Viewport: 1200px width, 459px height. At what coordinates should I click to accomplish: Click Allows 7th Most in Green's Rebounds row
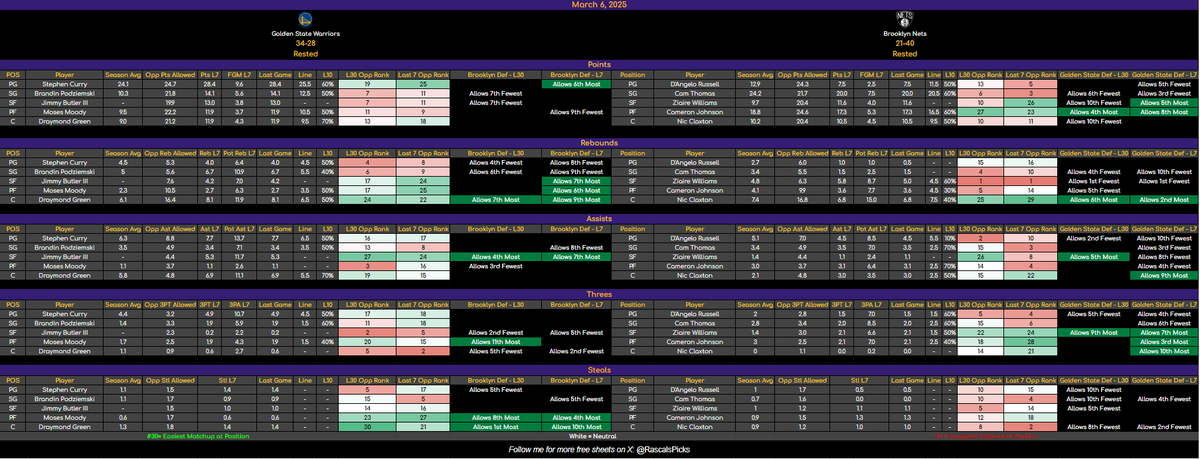coord(494,200)
